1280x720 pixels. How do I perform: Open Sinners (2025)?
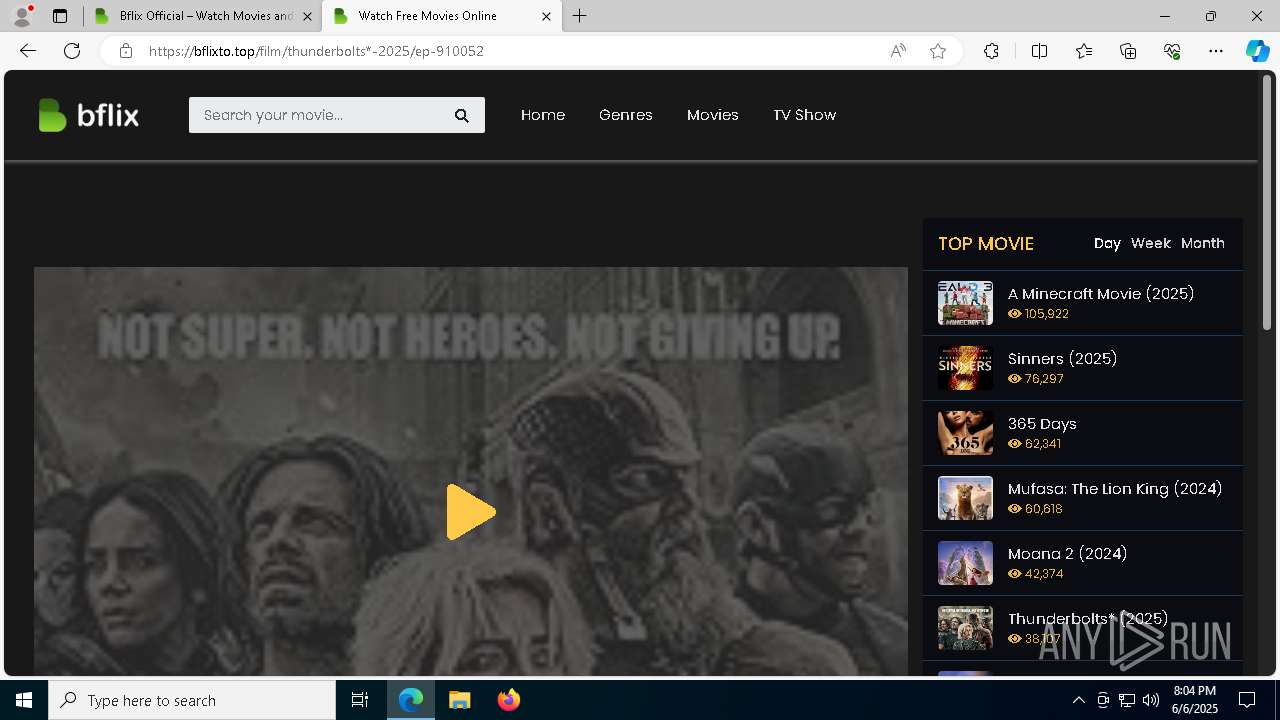(1062, 359)
